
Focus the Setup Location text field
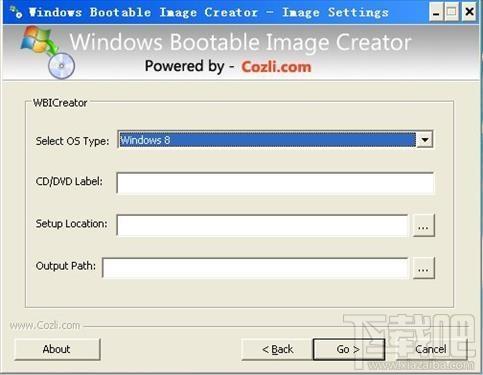(x=262, y=225)
